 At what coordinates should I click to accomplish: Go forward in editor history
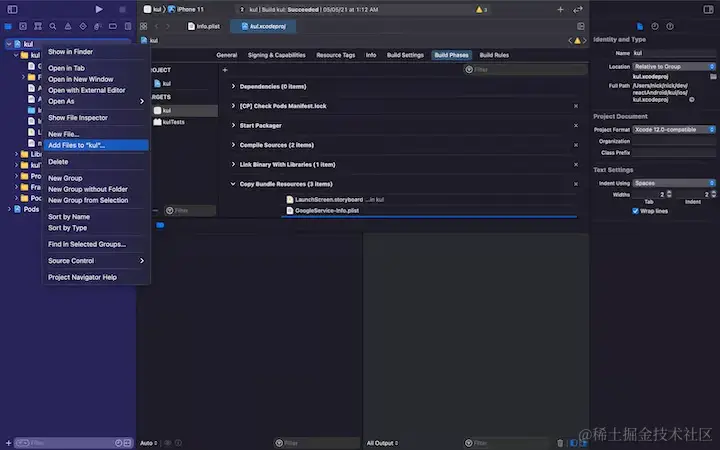pyautogui.click(x=168, y=27)
